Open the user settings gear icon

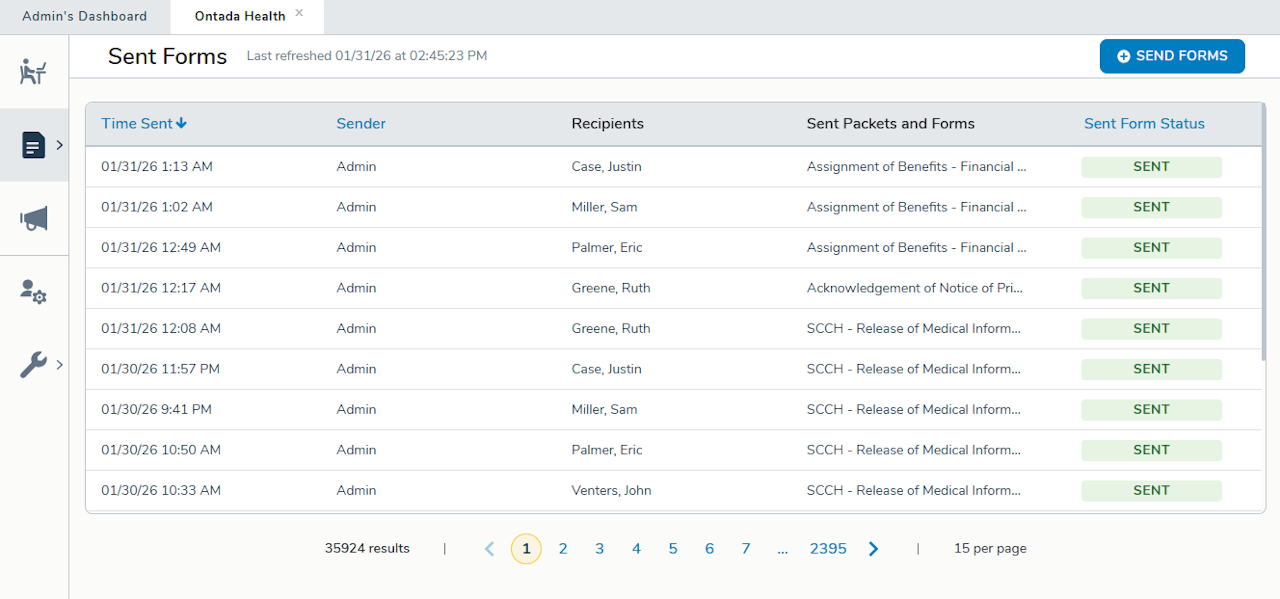(33, 292)
